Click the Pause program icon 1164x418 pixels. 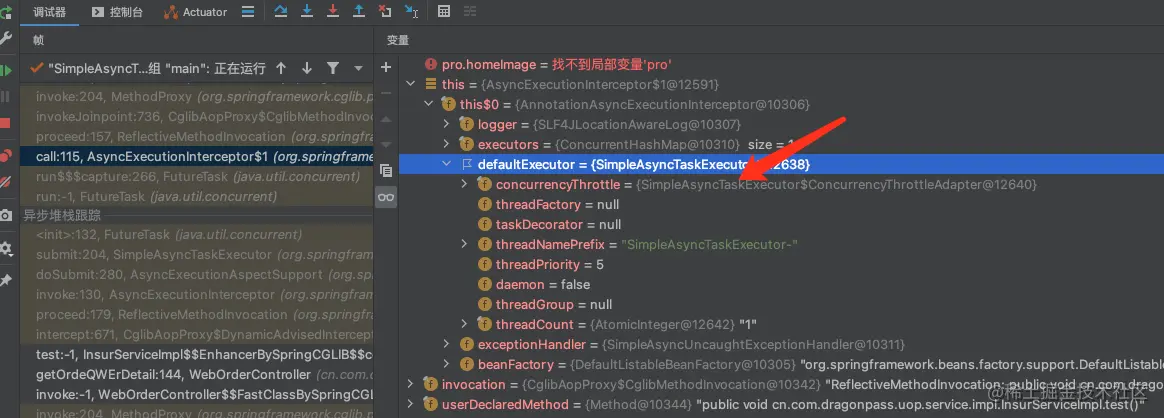6,97
